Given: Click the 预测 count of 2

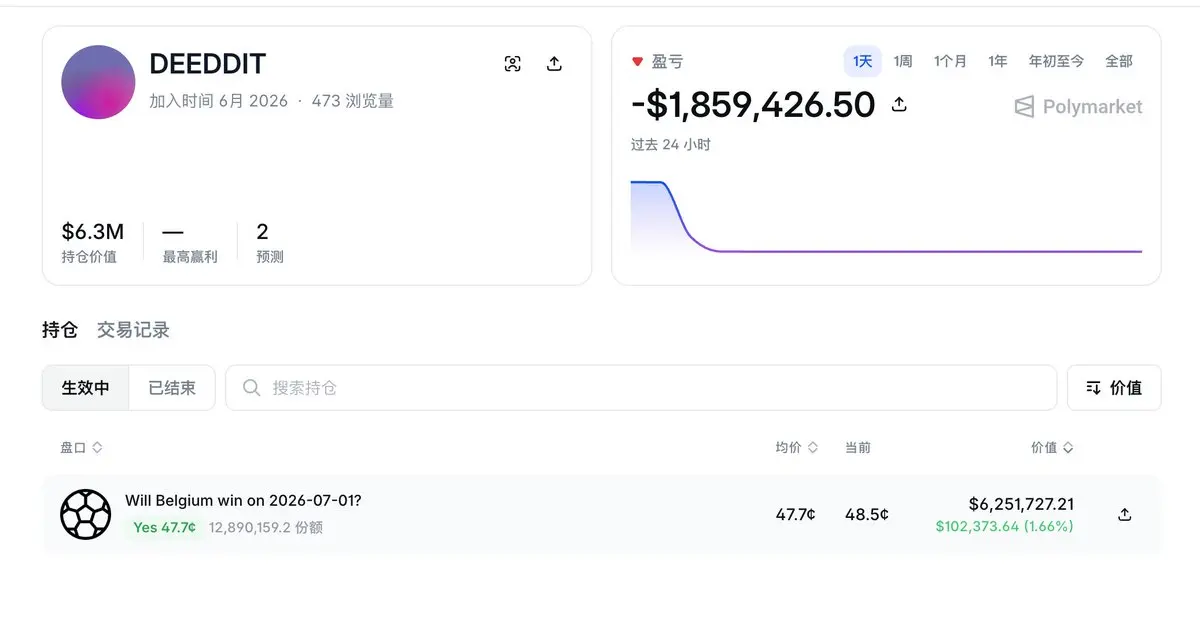Looking at the screenshot, I should click(x=262, y=232).
